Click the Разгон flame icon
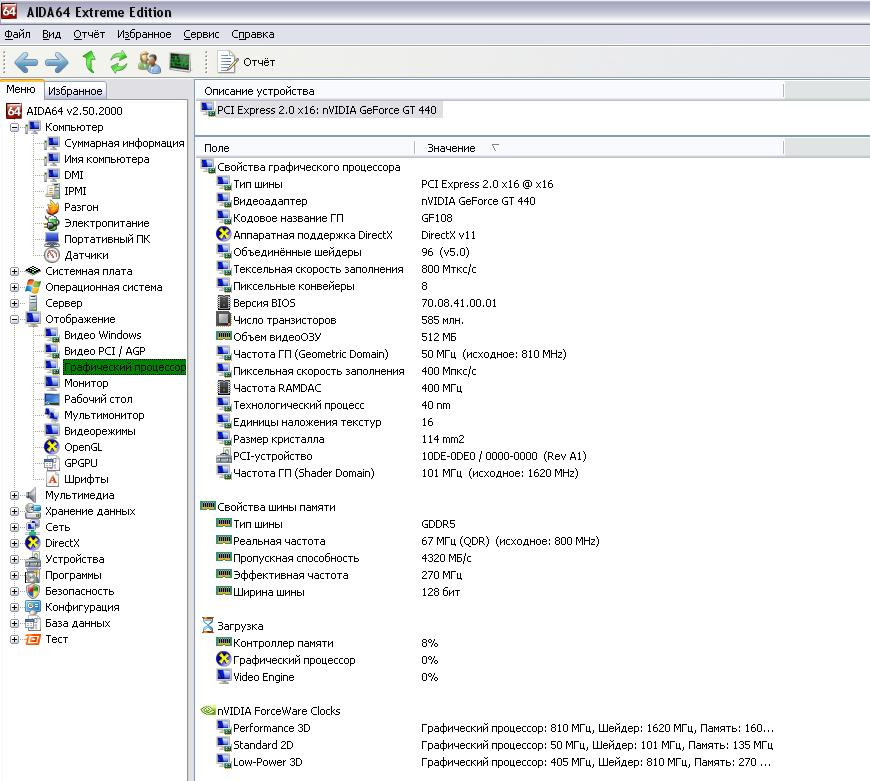This screenshot has width=870, height=781. pyautogui.click(x=52, y=207)
